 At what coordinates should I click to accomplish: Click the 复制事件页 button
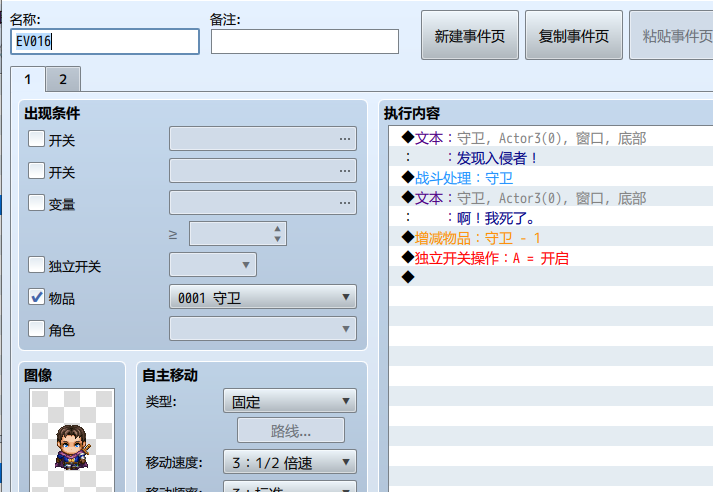click(x=574, y=35)
